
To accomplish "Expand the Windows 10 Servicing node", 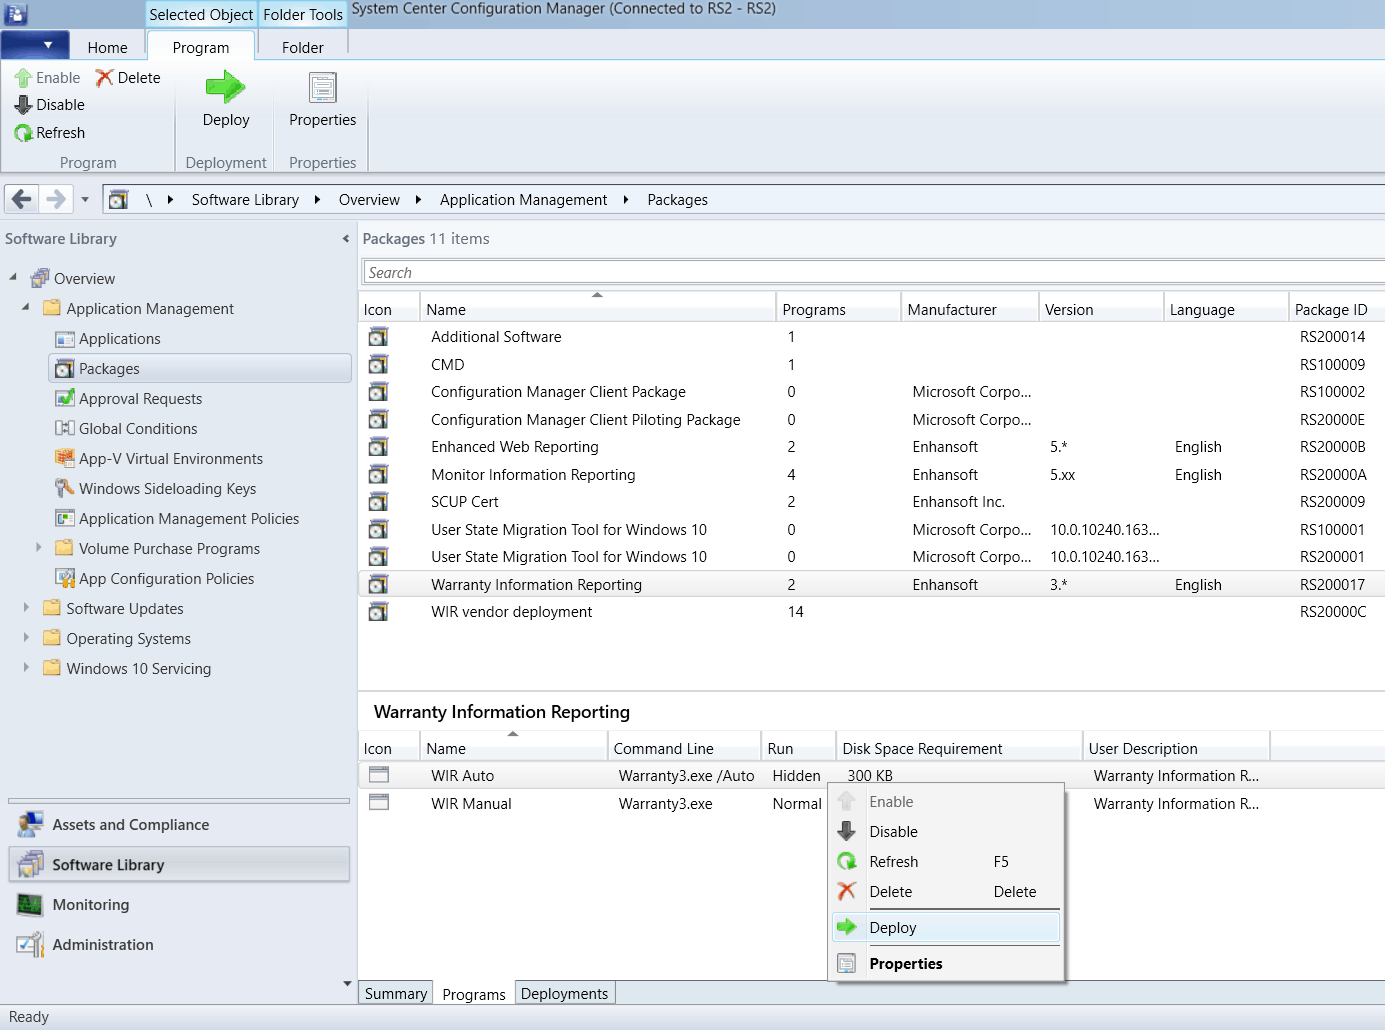I will pyautogui.click(x=26, y=668).
